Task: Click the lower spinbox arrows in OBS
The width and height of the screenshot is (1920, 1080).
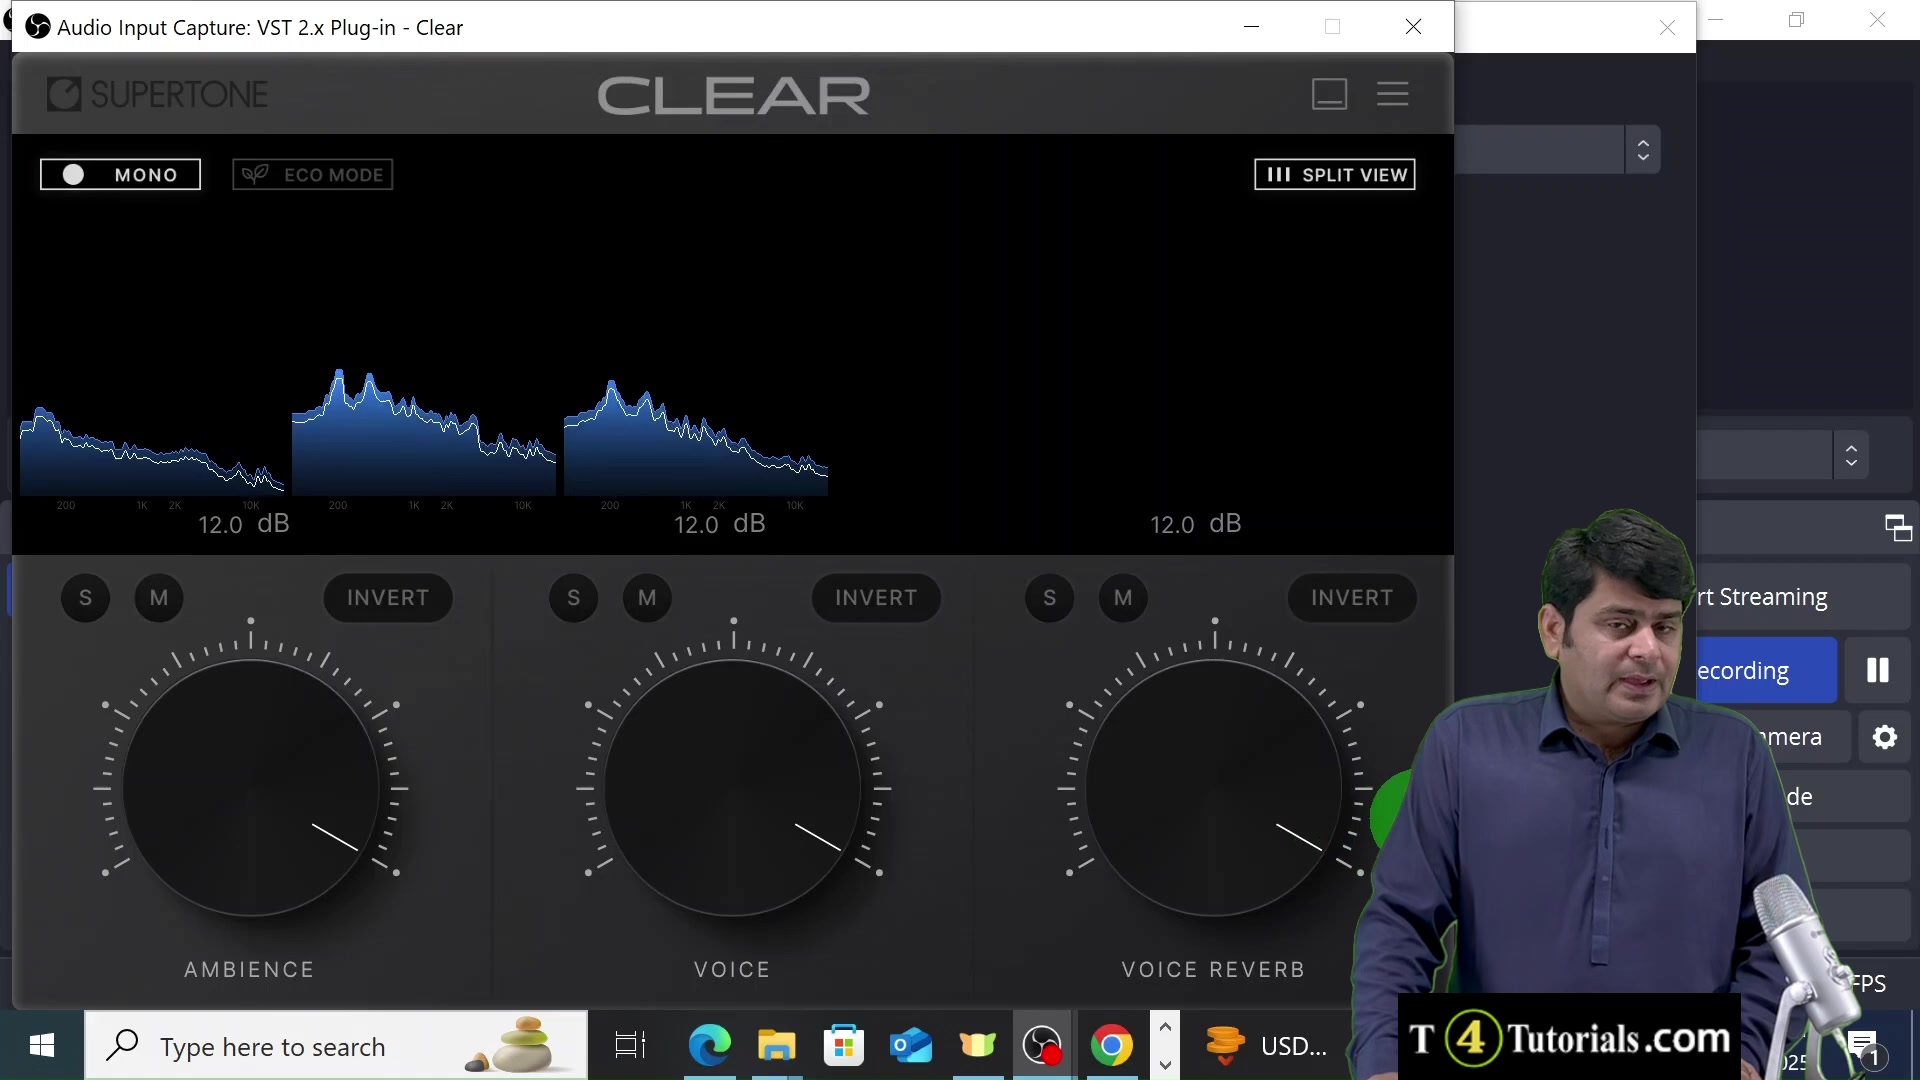Action: click(x=1851, y=455)
